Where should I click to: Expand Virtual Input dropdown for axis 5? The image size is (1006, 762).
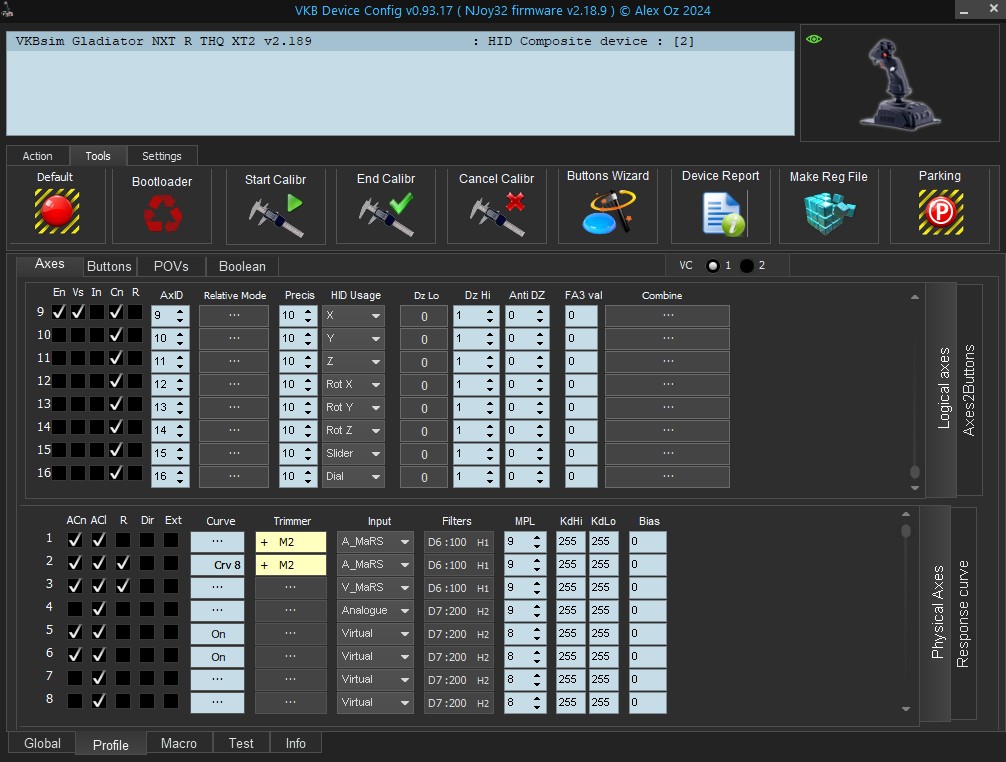375,634
